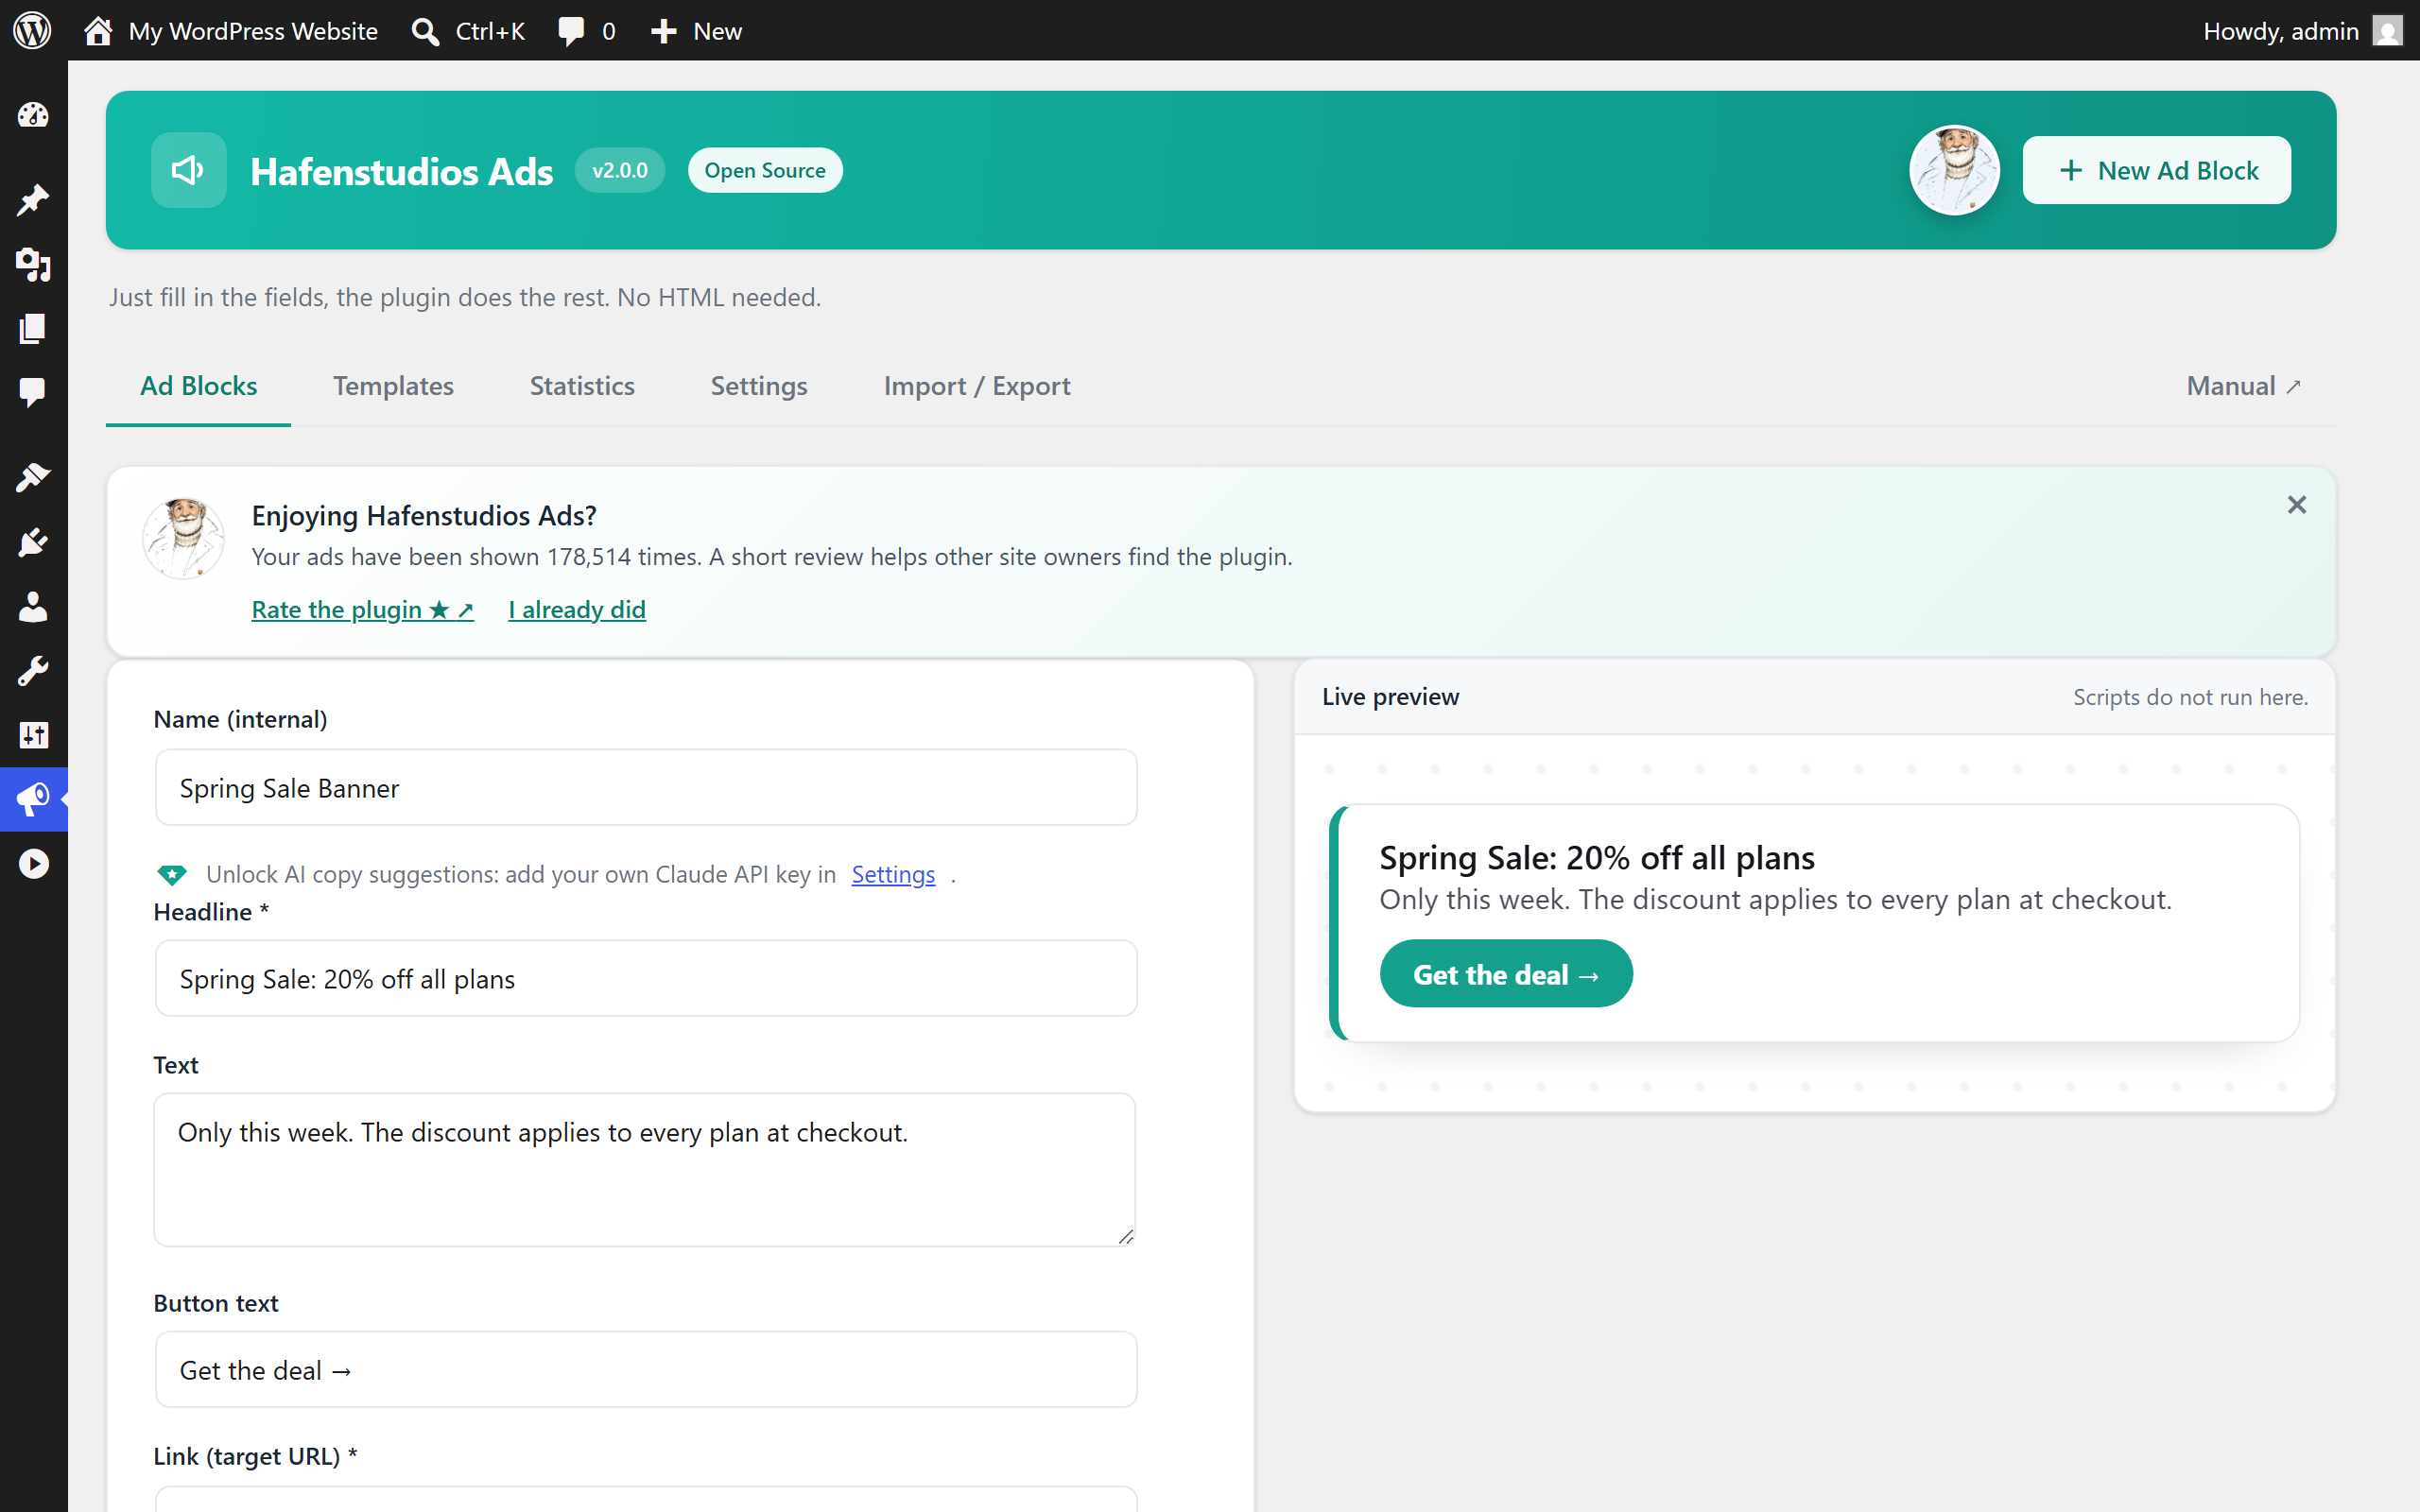Image resolution: width=2420 pixels, height=1512 pixels.
Task: Open Settings link in Claude API hint
Action: coord(893,874)
